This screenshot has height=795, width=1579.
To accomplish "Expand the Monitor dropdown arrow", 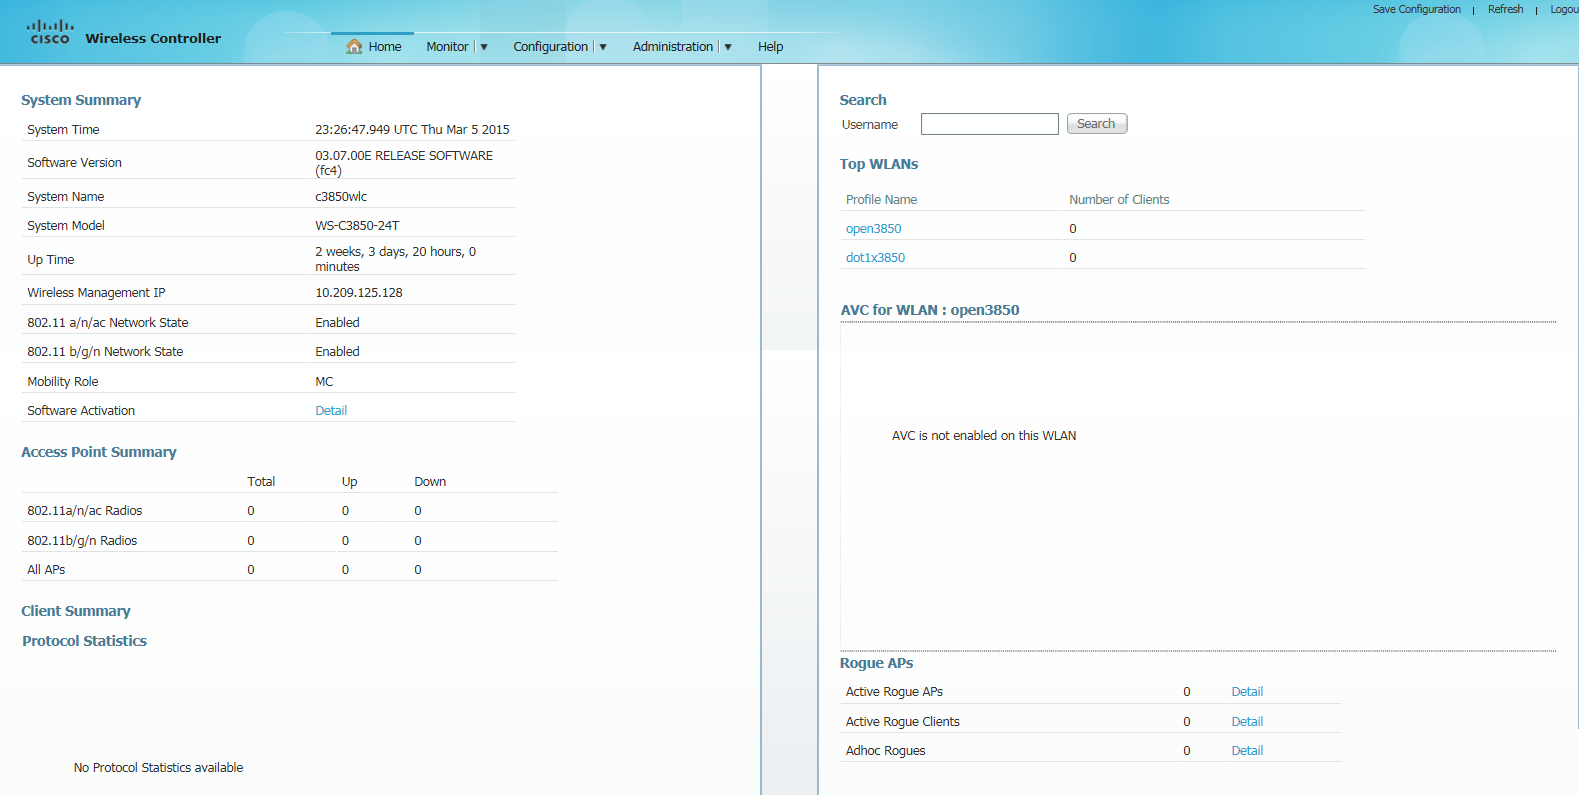I will tap(484, 47).
